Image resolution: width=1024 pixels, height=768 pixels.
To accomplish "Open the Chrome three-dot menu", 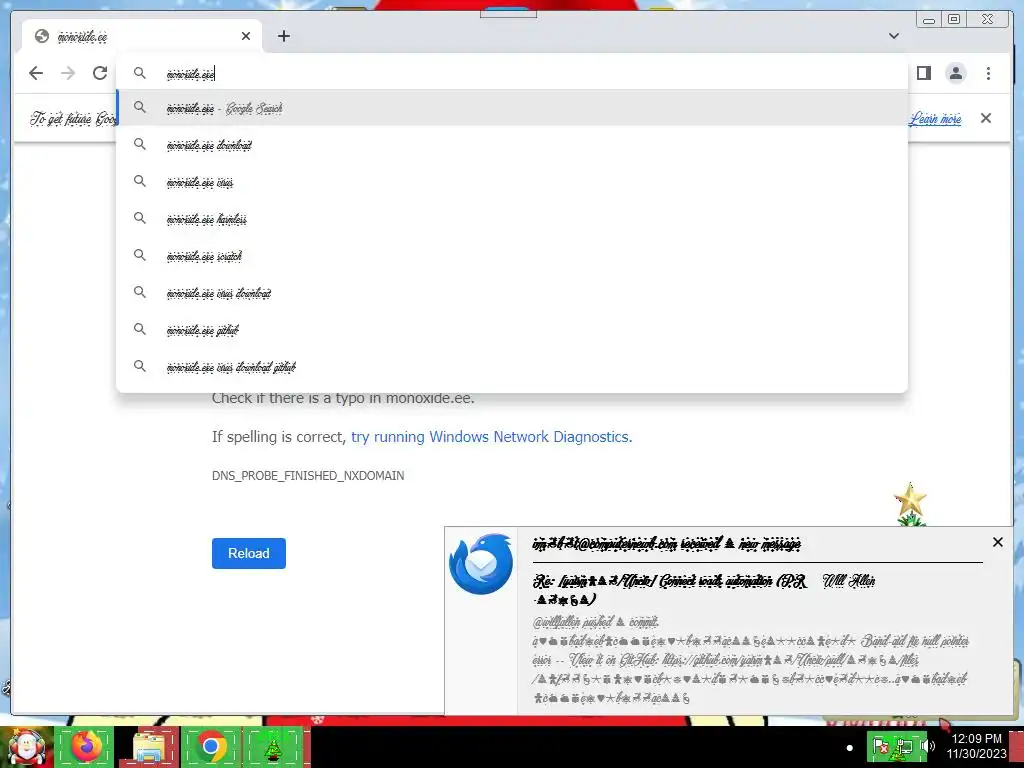I will tap(988, 73).
